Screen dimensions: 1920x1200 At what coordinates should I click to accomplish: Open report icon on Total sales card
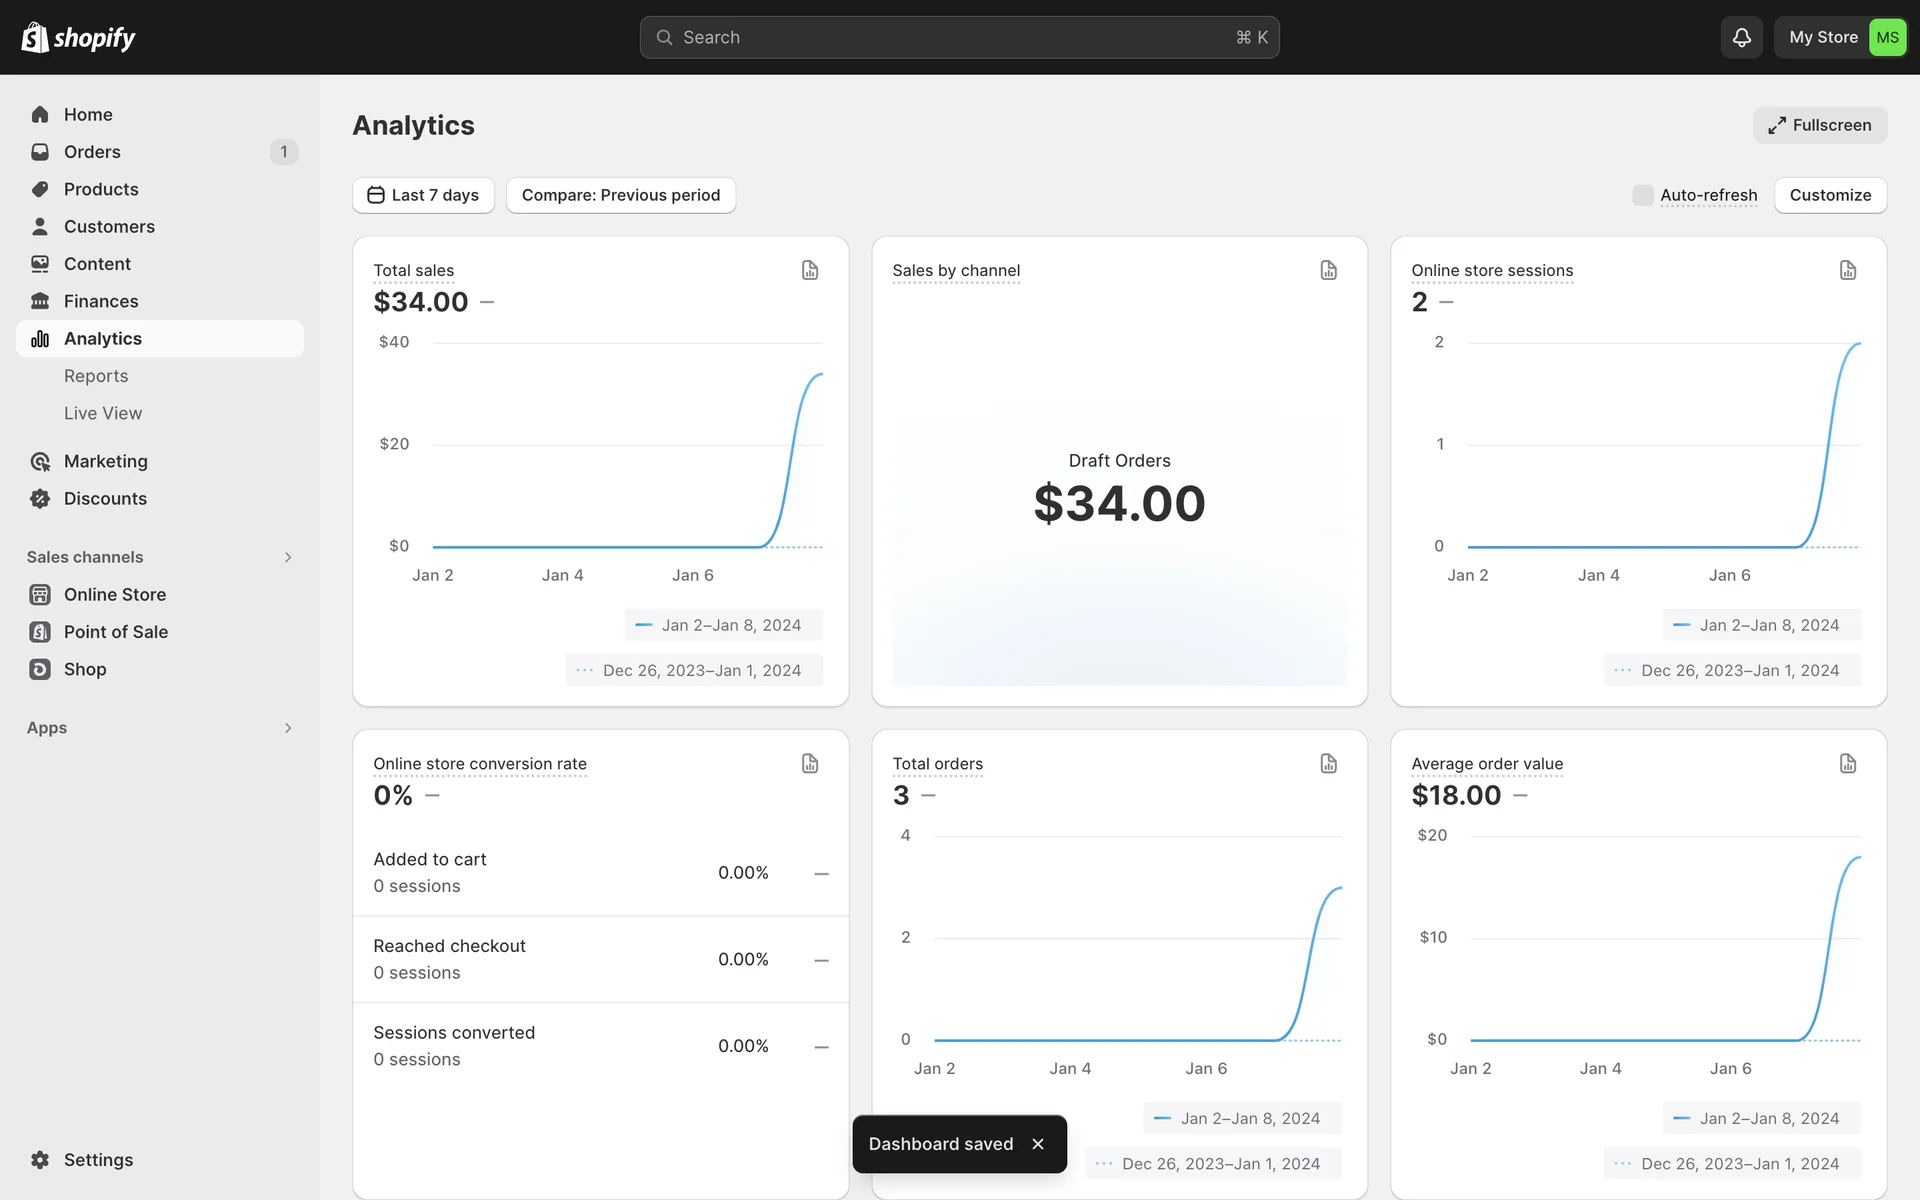click(810, 270)
